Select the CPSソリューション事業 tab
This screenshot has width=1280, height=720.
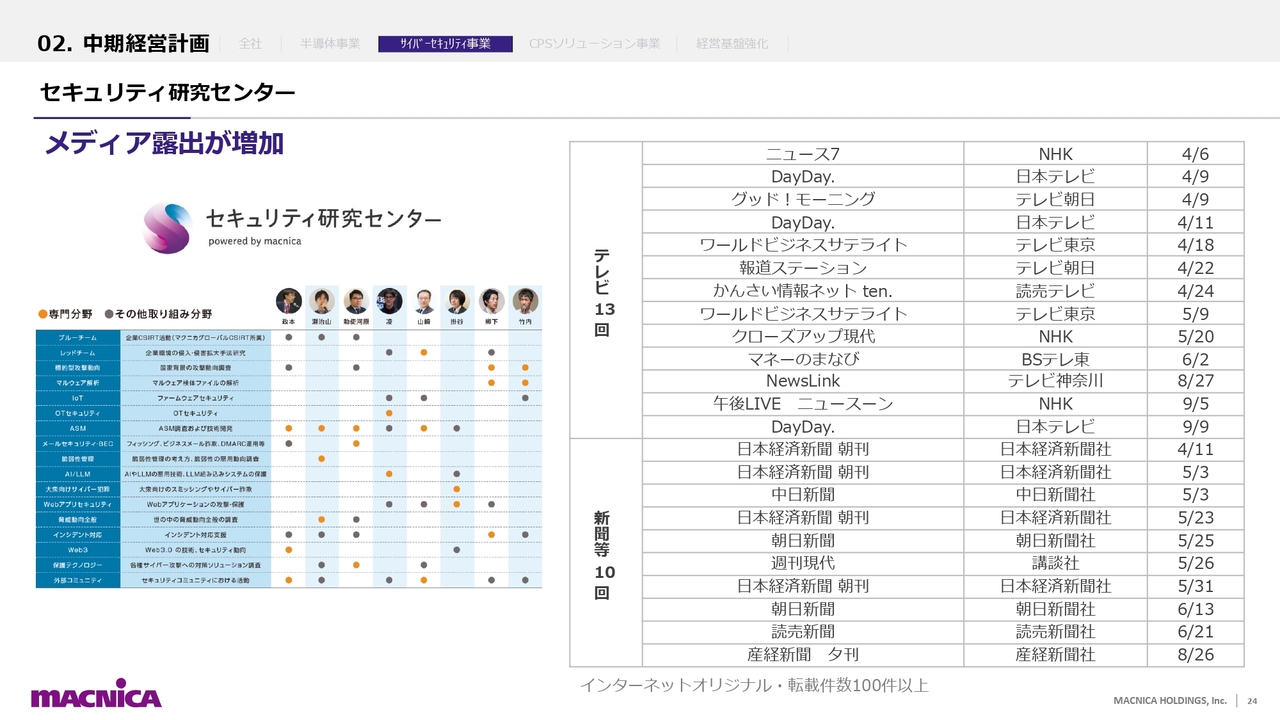pyautogui.click(x=595, y=44)
